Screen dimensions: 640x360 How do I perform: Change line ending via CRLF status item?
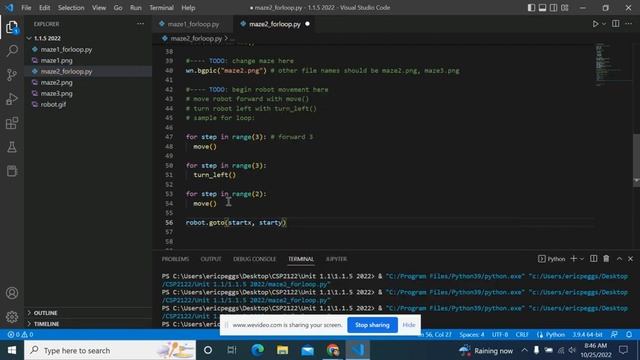pos(522,335)
